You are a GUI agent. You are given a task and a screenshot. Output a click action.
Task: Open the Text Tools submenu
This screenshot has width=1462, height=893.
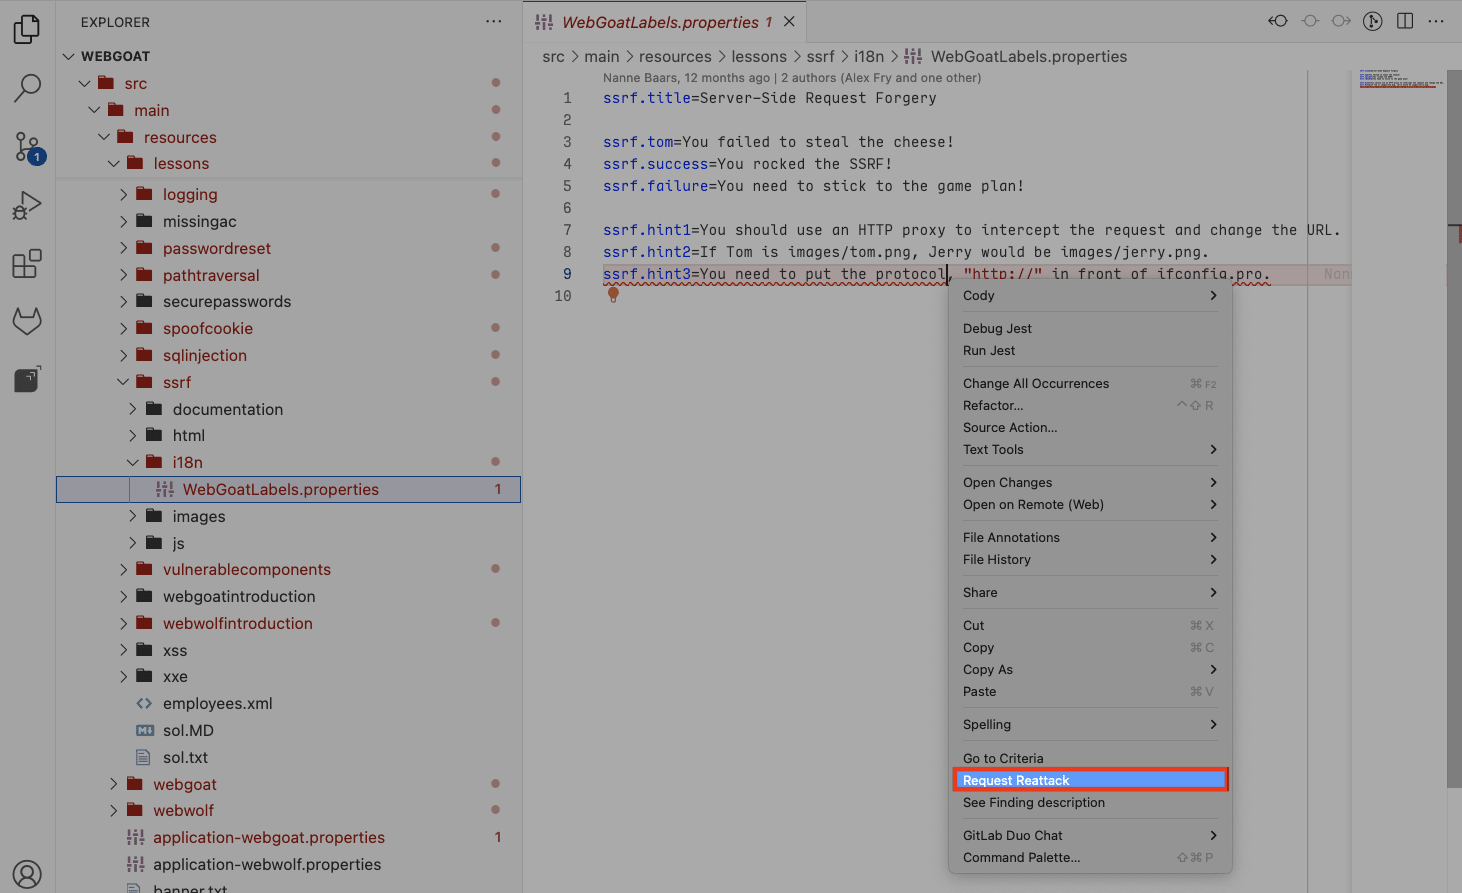click(x=1090, y=449)
